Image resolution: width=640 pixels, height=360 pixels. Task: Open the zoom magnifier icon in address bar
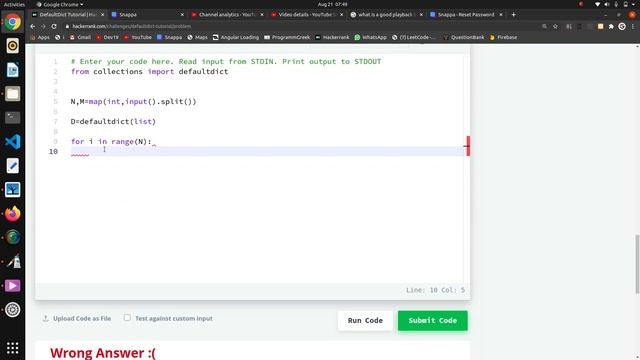click(544, 26)
